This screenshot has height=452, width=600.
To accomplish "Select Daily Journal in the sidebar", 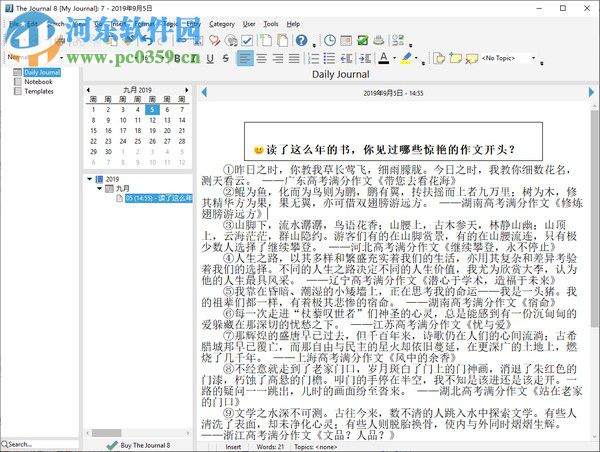I will click(42, 72).
